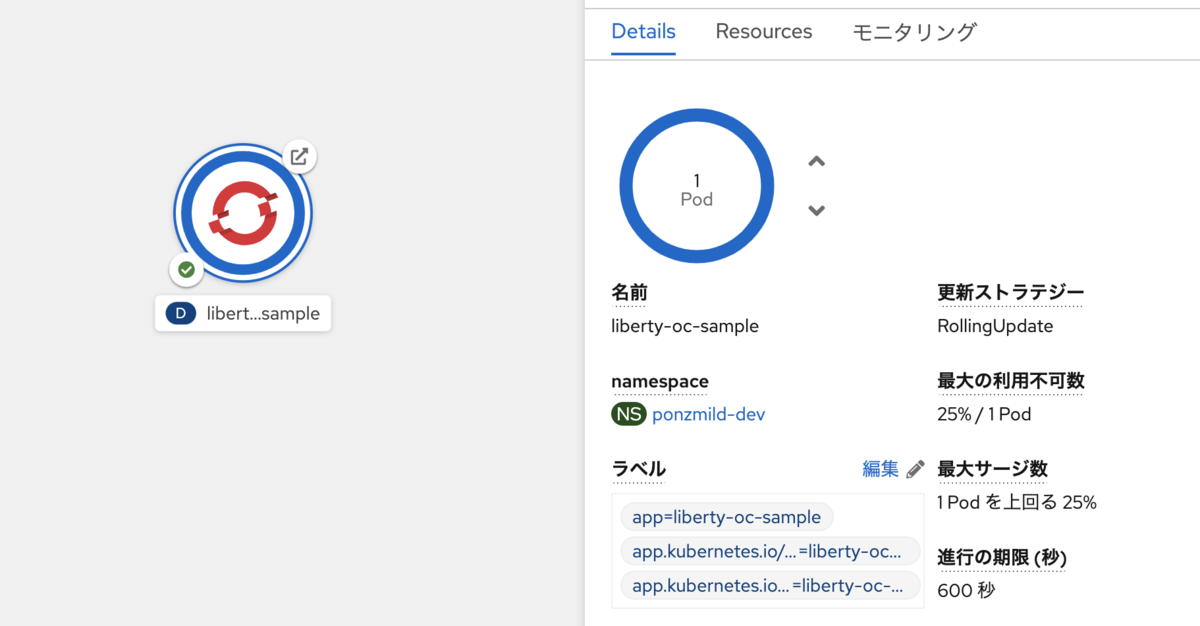Click the 1 Pod を上回る 25% value
Image resolution: width=1200 pixels, height=626 pixels.
(1017, 502)
